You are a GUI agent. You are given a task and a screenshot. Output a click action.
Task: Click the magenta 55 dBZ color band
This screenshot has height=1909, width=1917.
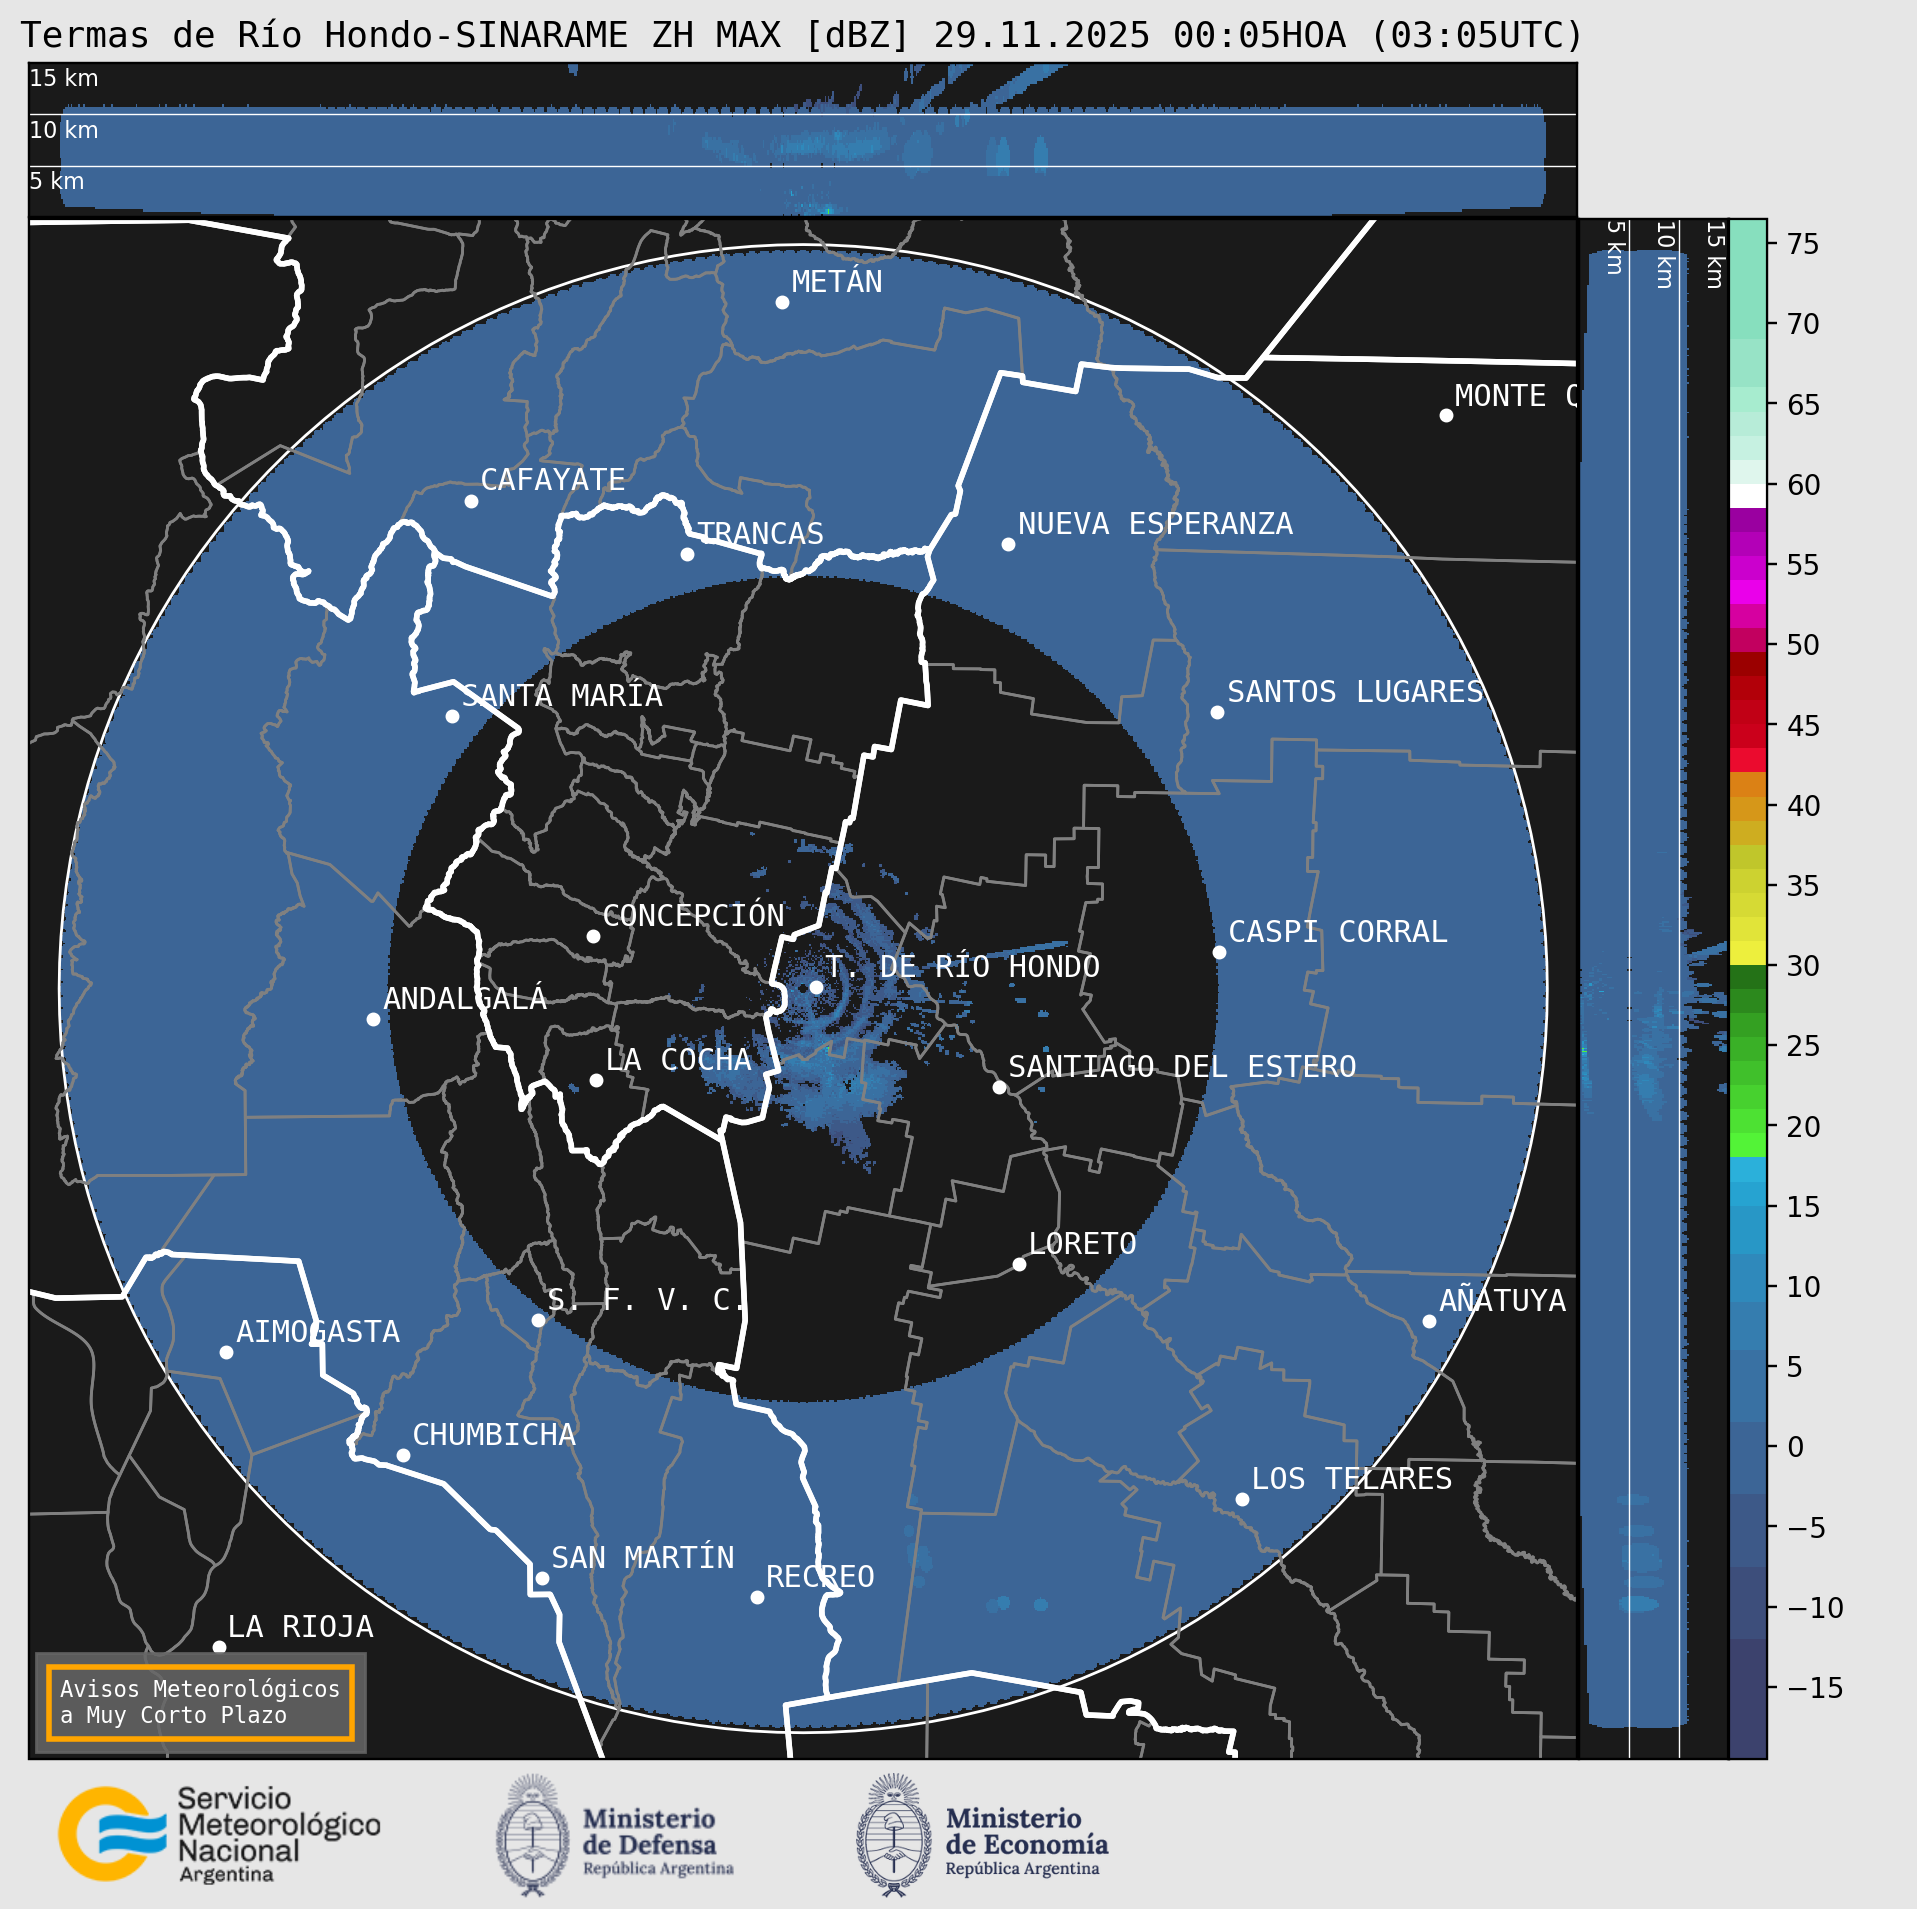click(1748, 567)
